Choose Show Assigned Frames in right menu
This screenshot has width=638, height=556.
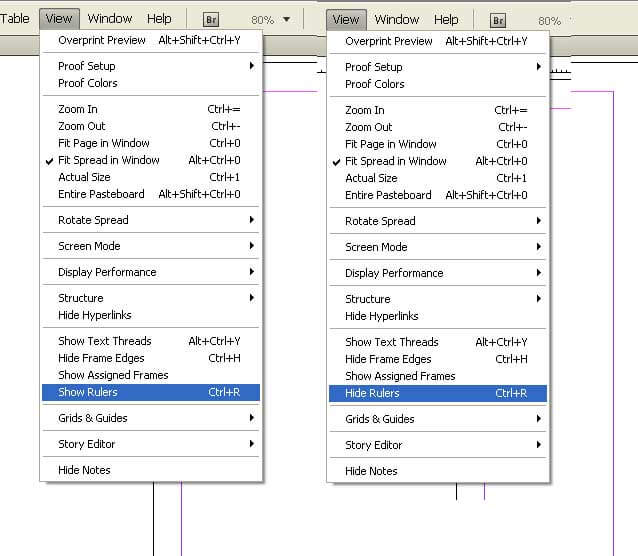438,376
